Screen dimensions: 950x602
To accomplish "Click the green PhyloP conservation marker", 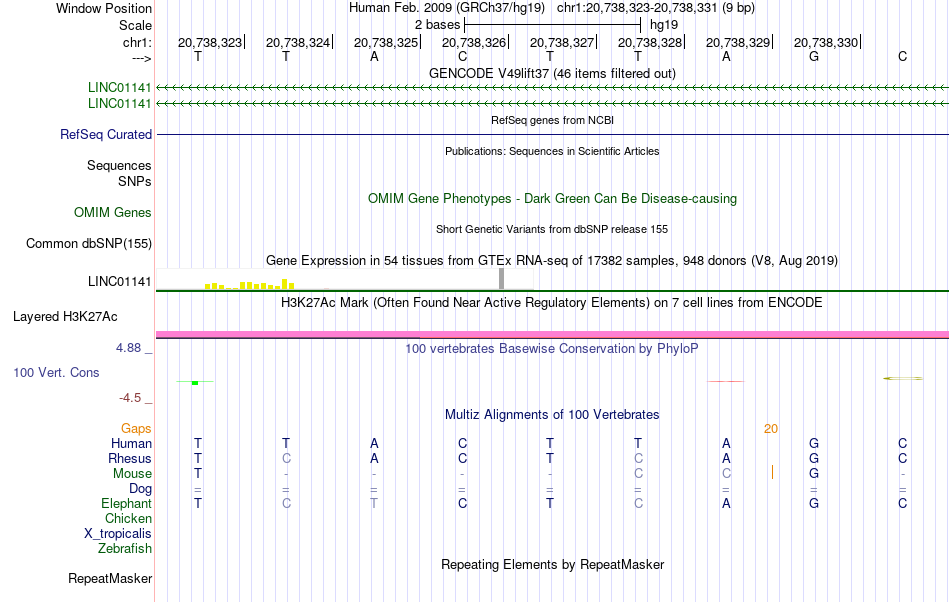I will click(195, 382).
